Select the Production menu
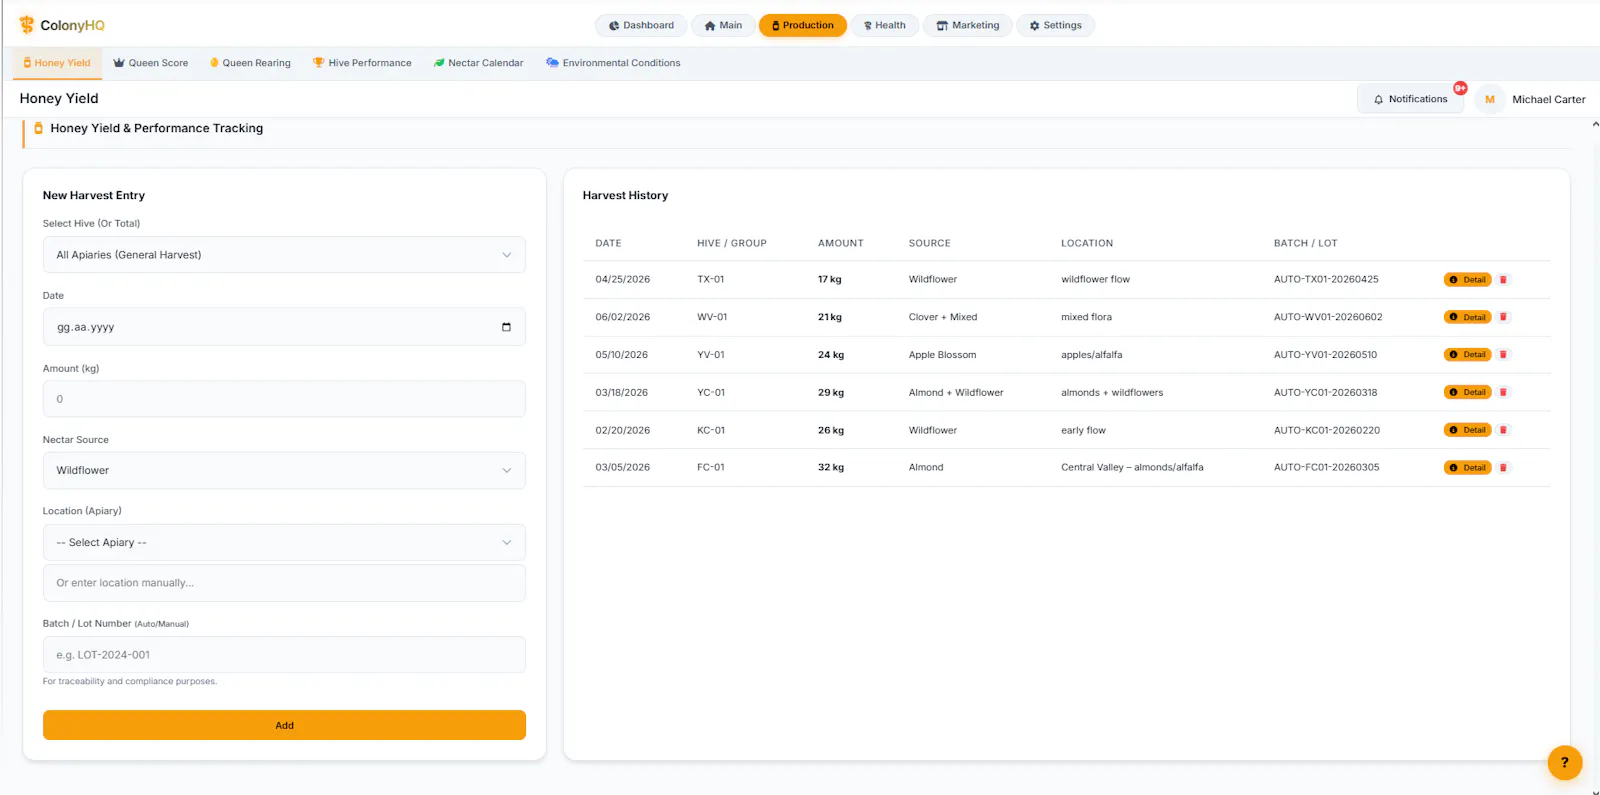The height and width of the screenshot is (795, 1600). [x=803, y=25]
